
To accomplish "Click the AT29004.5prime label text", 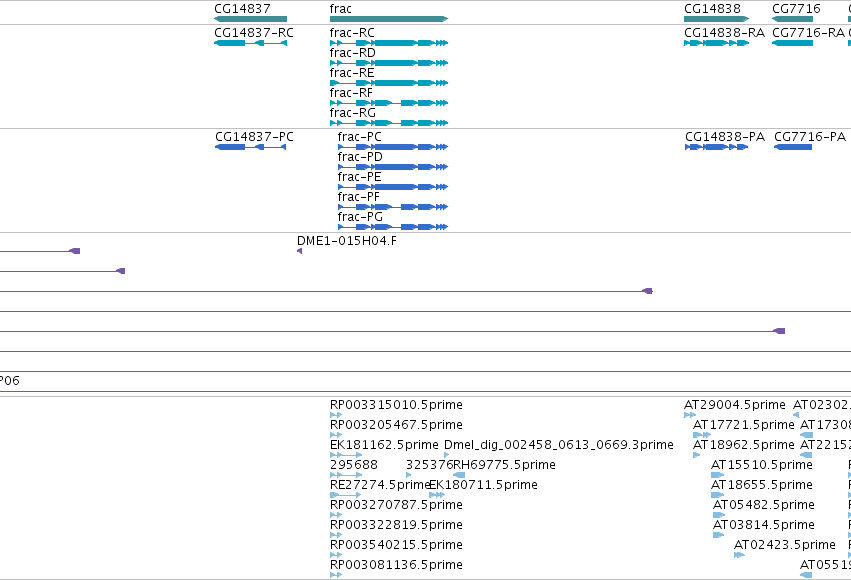I will [735, 405].
